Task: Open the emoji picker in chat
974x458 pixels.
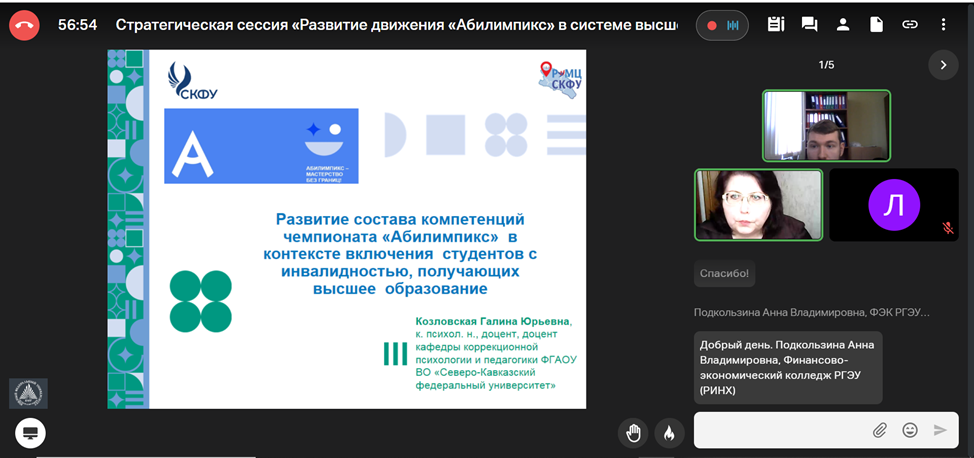Action: pos(910,430)
